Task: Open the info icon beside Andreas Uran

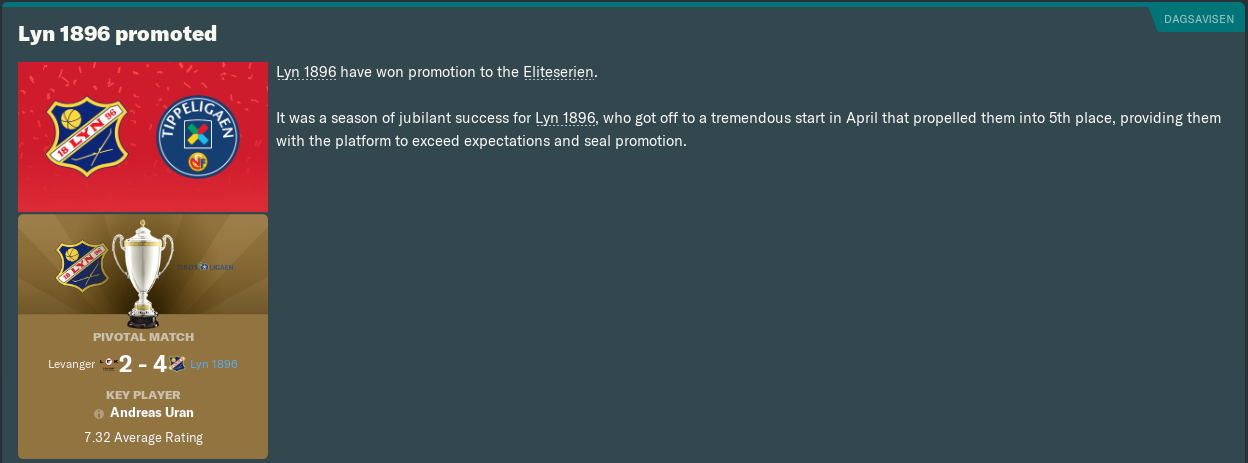Action: (x=99, y=413)
